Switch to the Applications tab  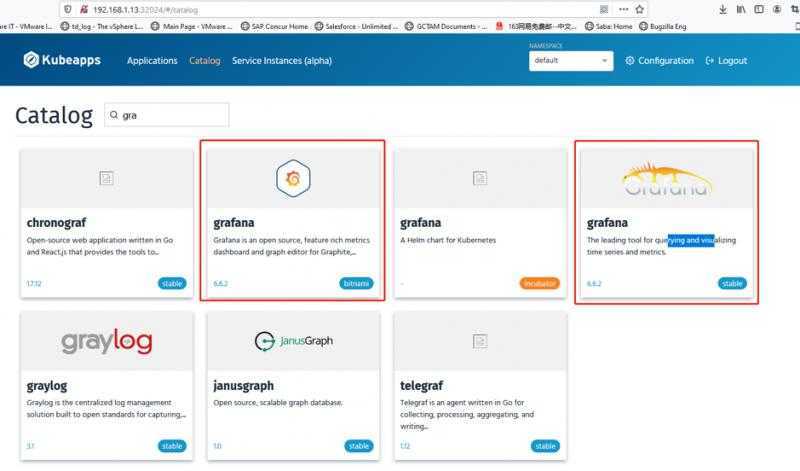152,60
